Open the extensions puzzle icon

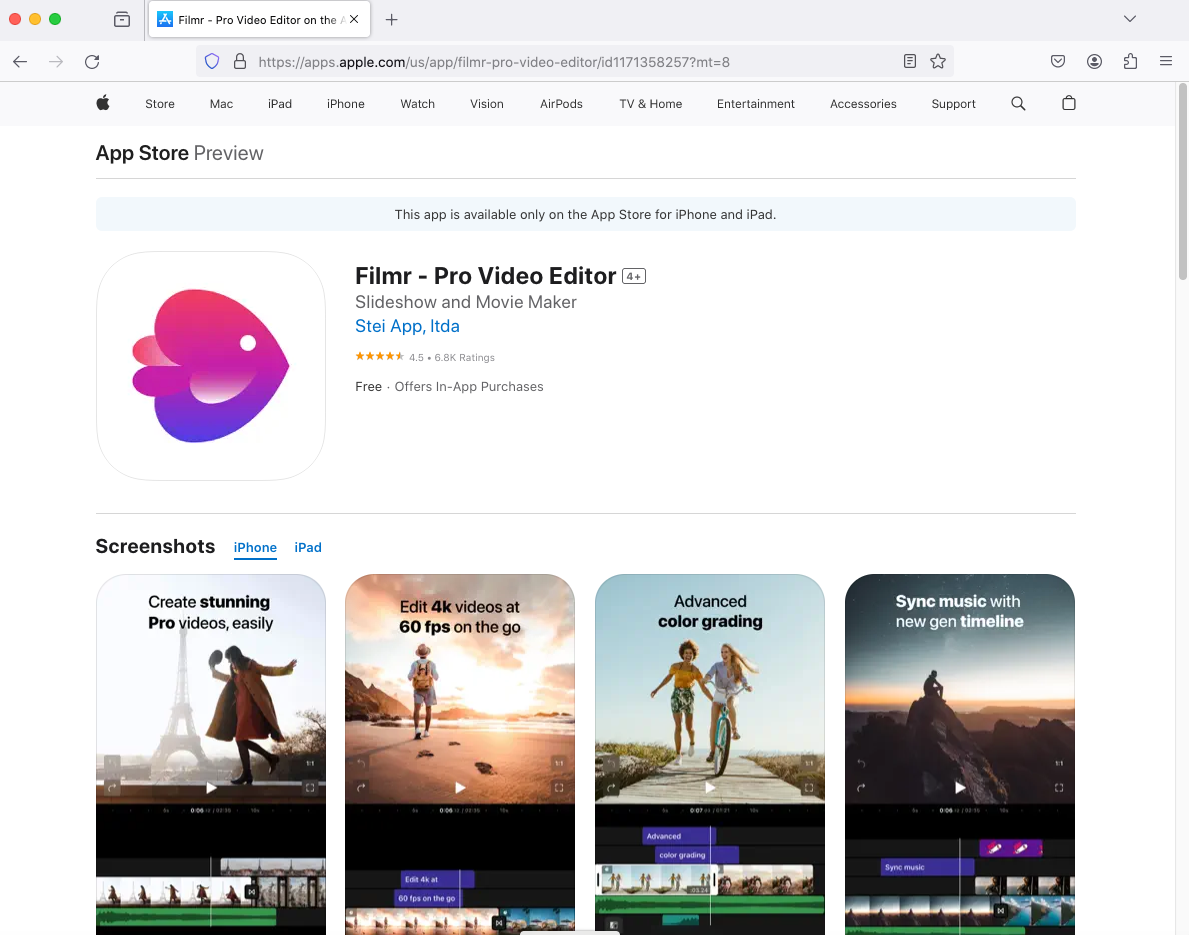[1130, 61]
